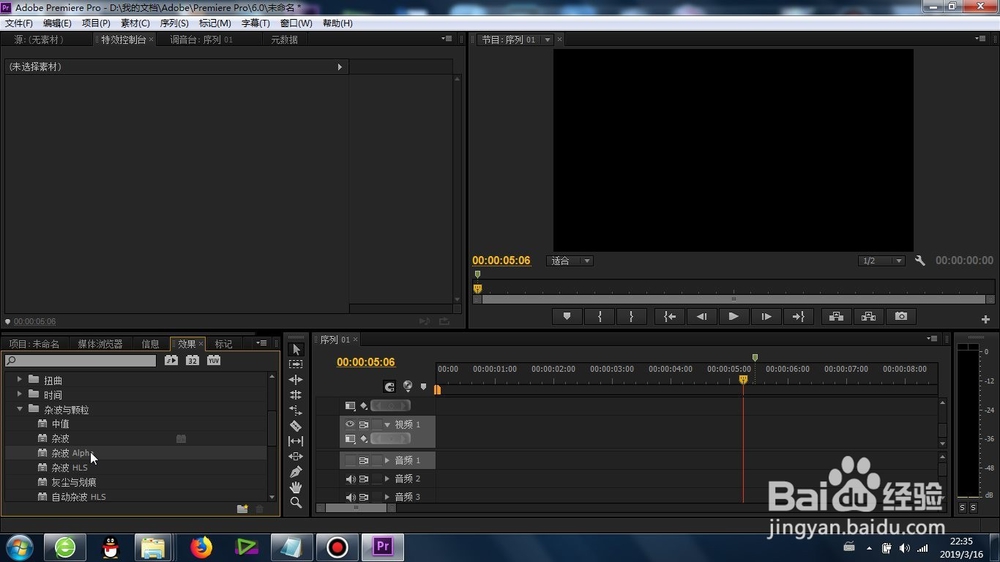Select the Ripple Edit tool
Image resolution: width=1000 pixels, height=562 pixels.
click(x=296, y=380)
